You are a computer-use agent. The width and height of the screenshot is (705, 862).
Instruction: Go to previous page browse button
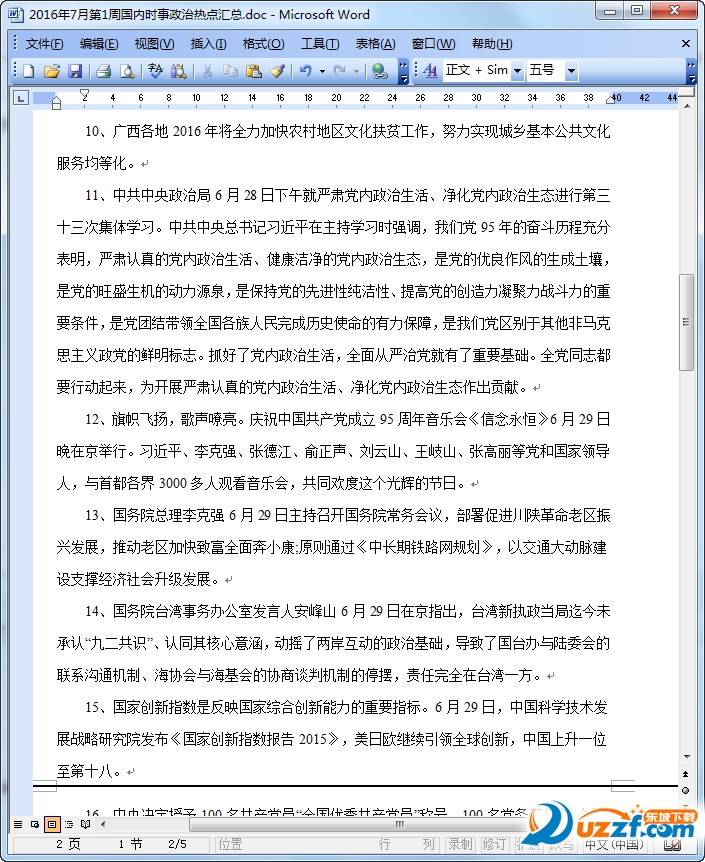(x=686, y=775)
